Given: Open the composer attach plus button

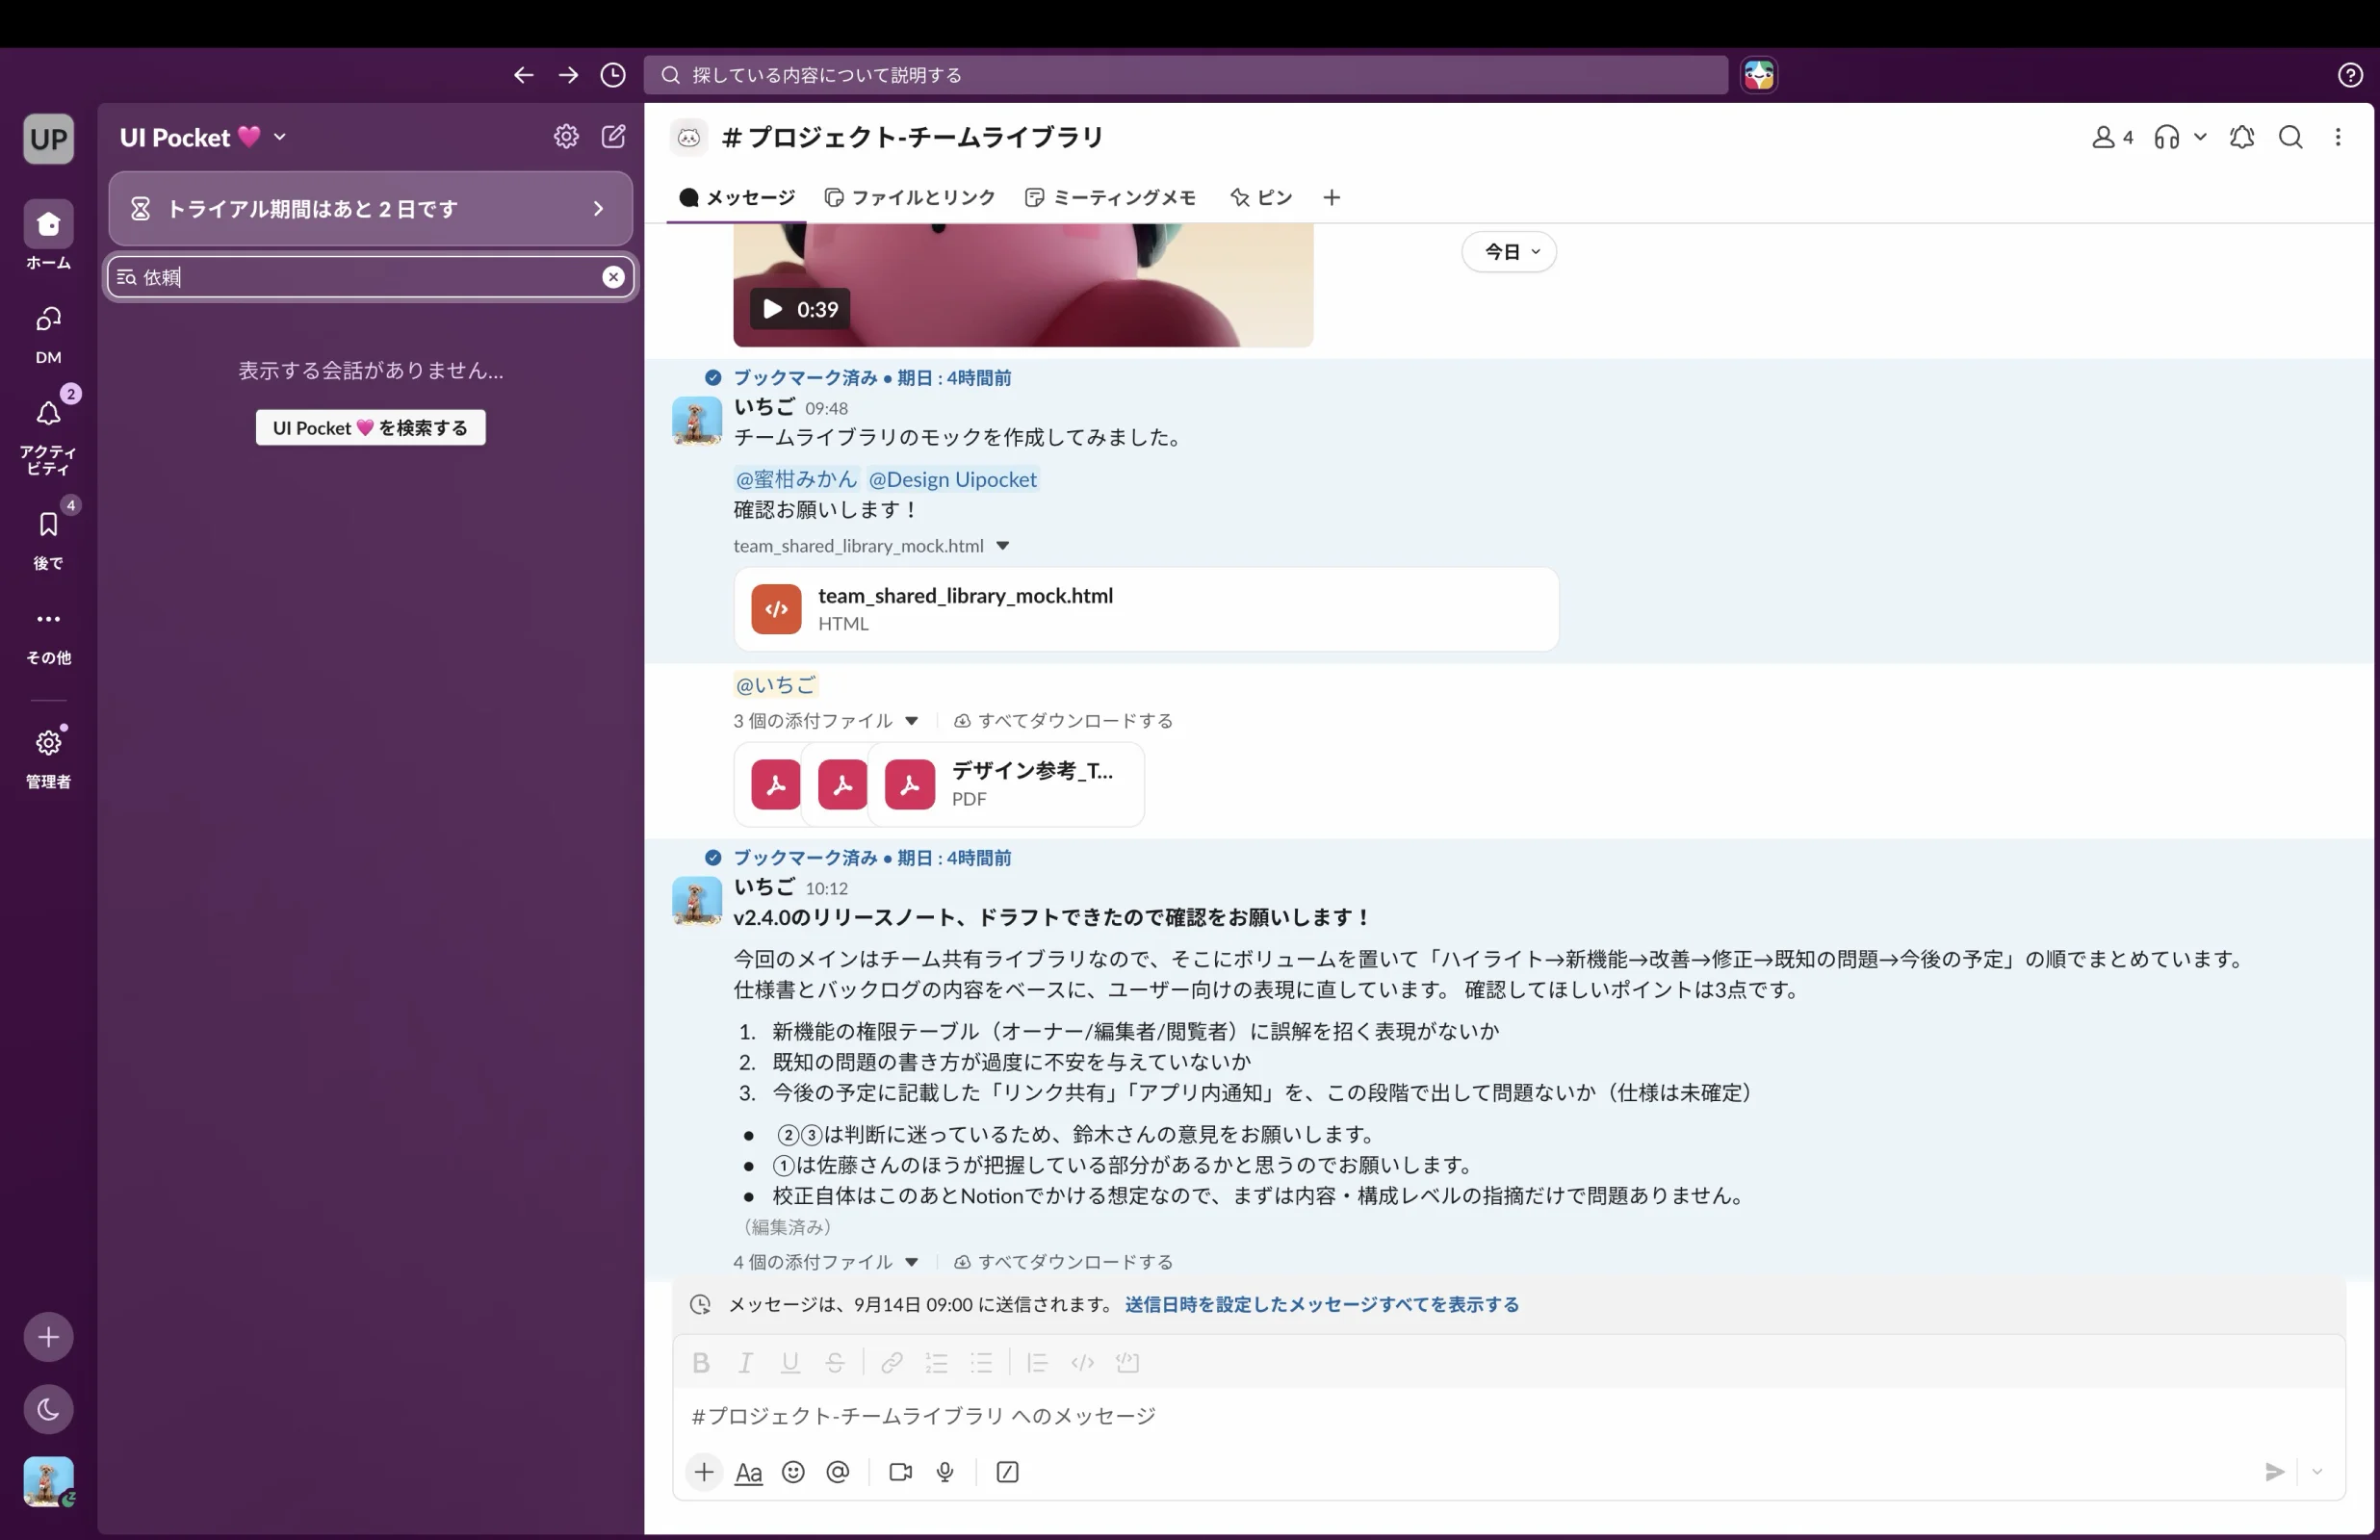Looking at the screenshot, I should tap(704, 1472).
